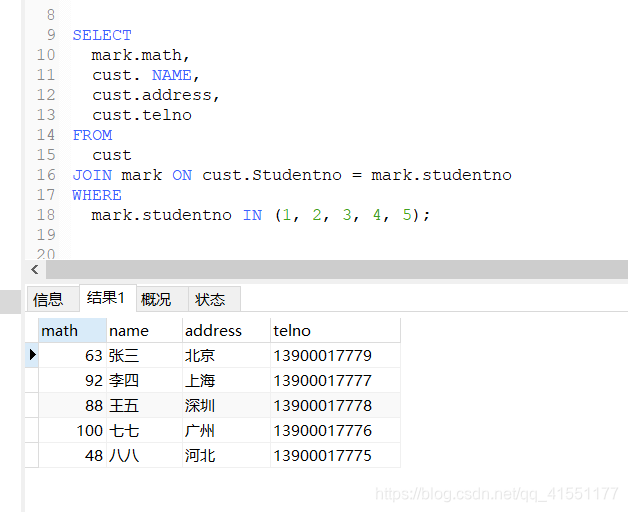Select address cell 上海
The height and width of the screenshot is (512, 628).
click(226, 380)
